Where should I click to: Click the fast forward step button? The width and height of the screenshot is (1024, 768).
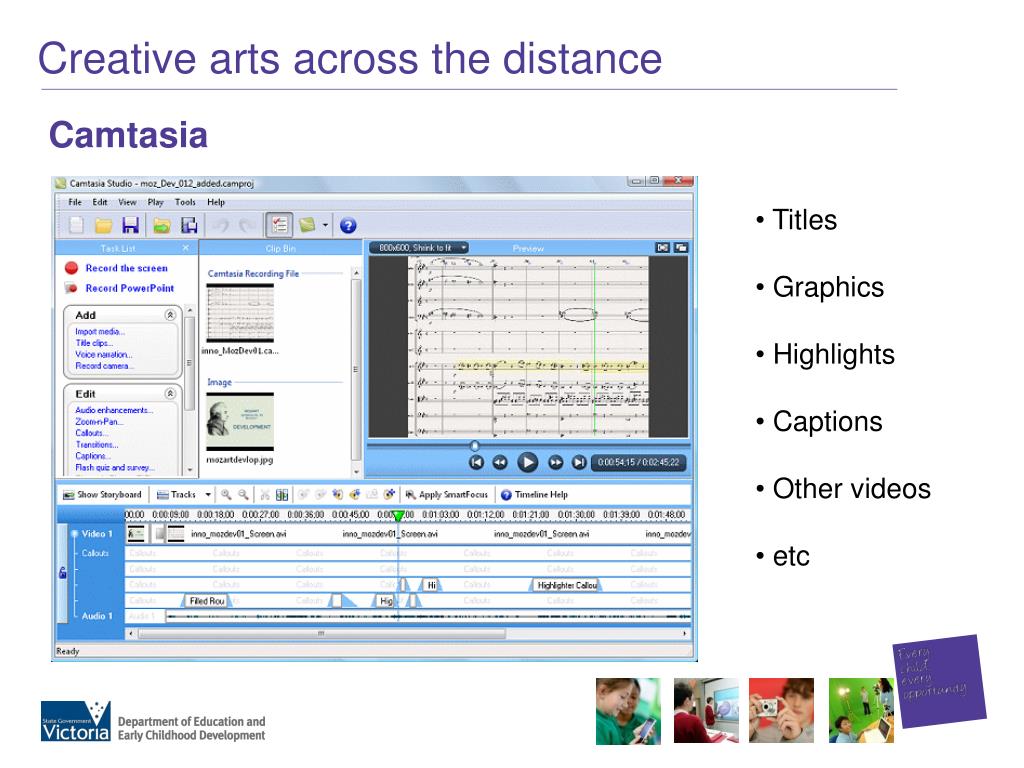pos(555,462)
